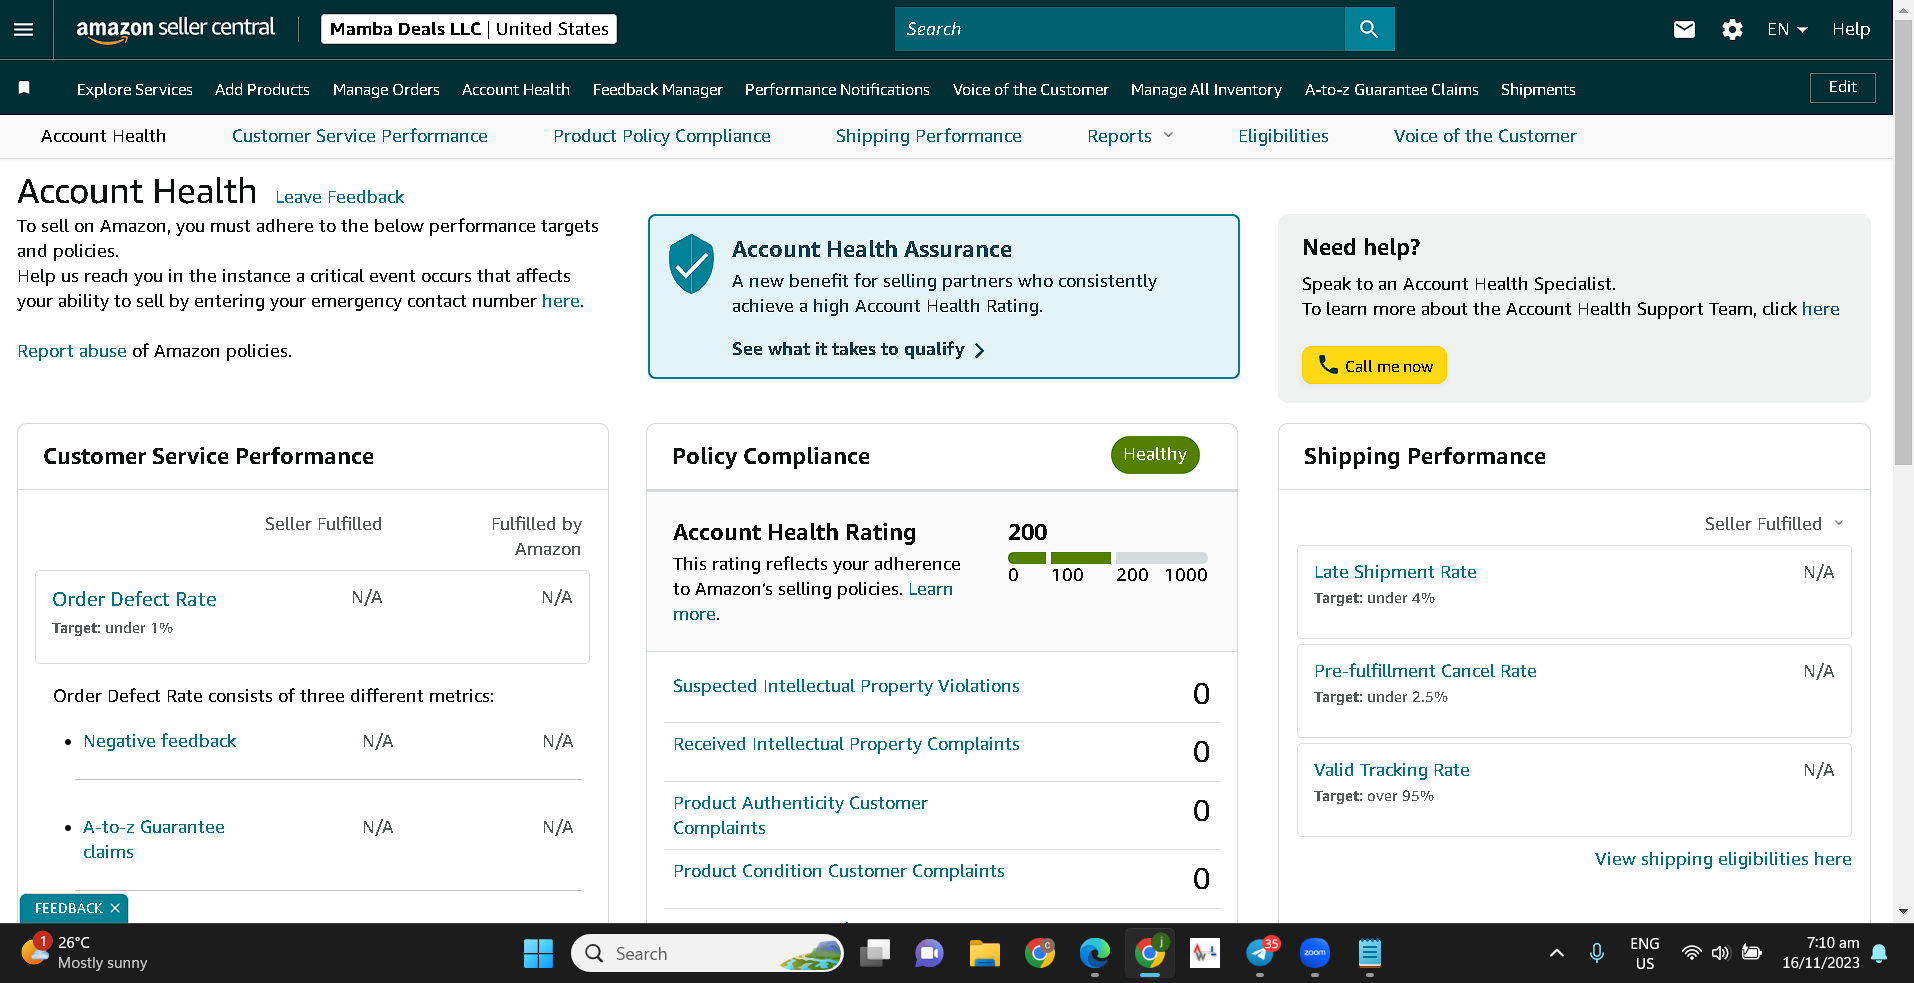
Task: Open the Valid Tracking Rate link
Action: (x=1392, y=770)
